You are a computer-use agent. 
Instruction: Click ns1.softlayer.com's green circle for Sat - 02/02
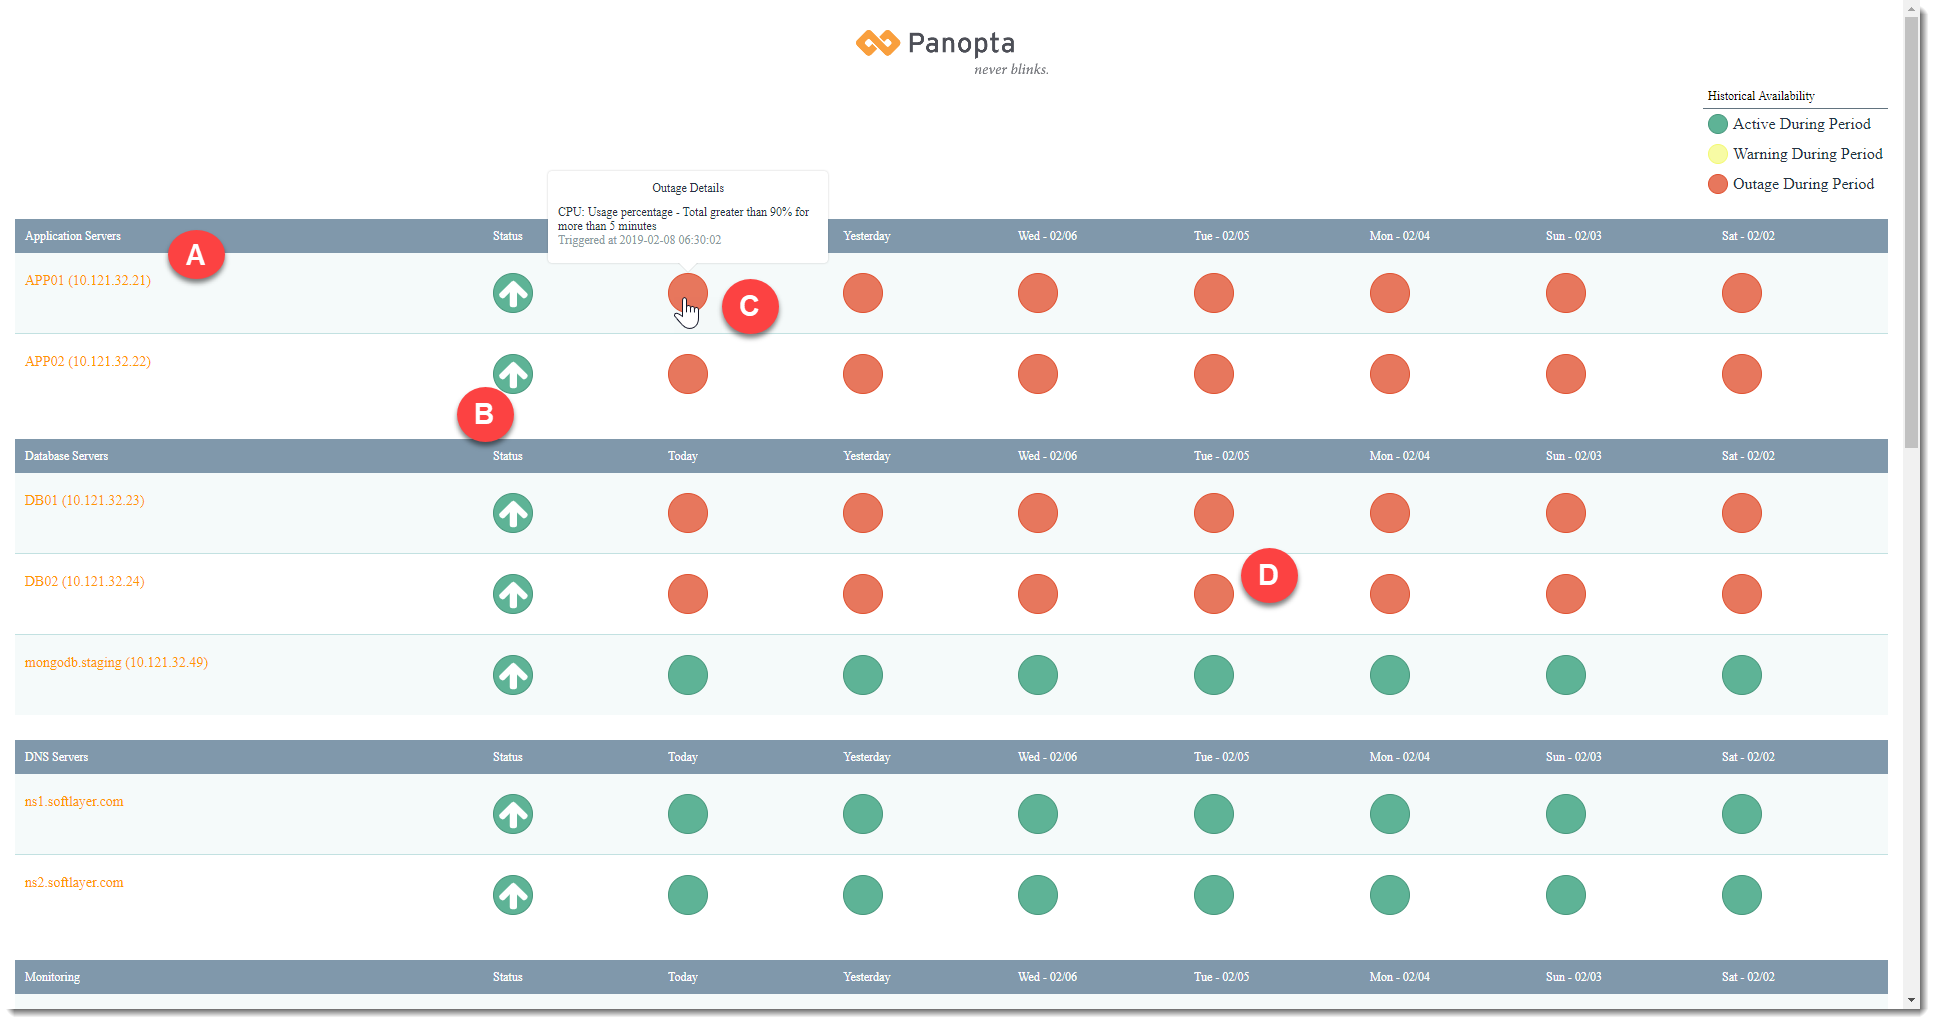(x=1742, y=814)
